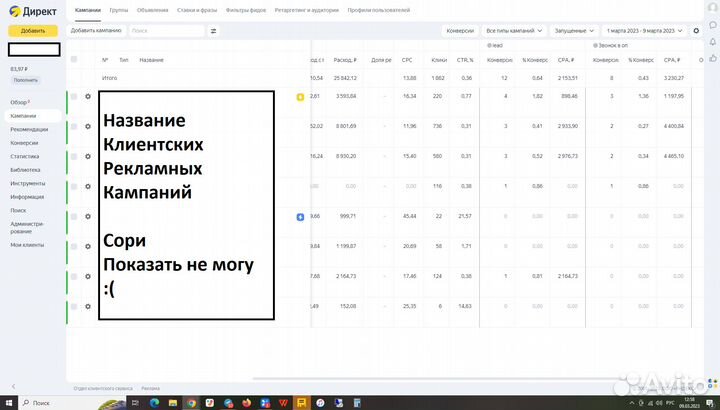Open 'Инструменты' in the sidebar
The width and height of the screenshot is (720, 410).
pyautogui.click(x=28, y=183)
